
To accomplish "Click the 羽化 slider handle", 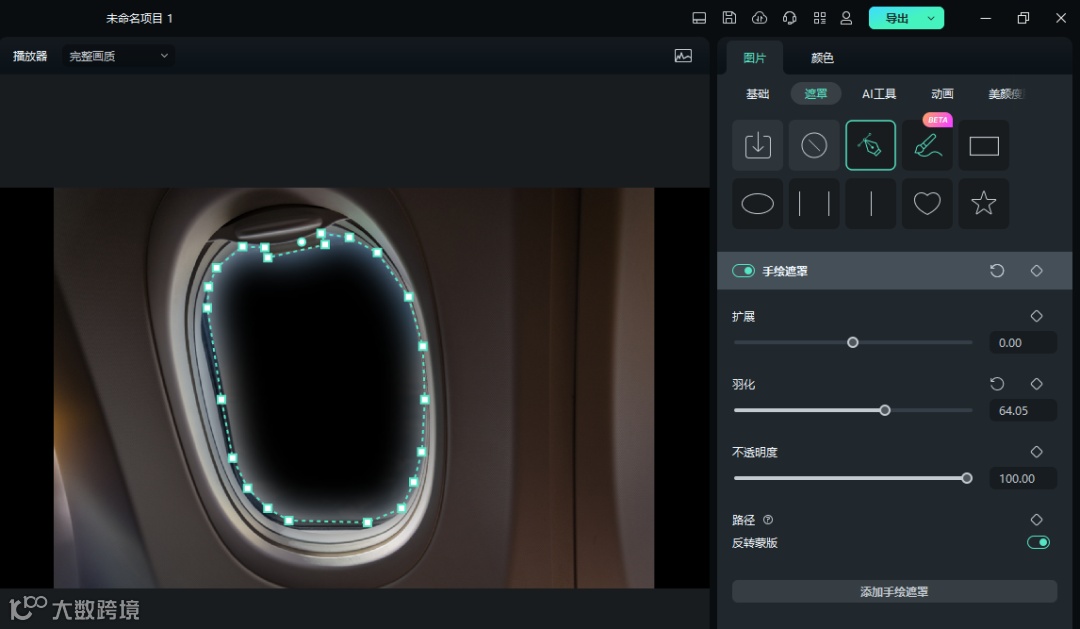I will tap(885, 411).
